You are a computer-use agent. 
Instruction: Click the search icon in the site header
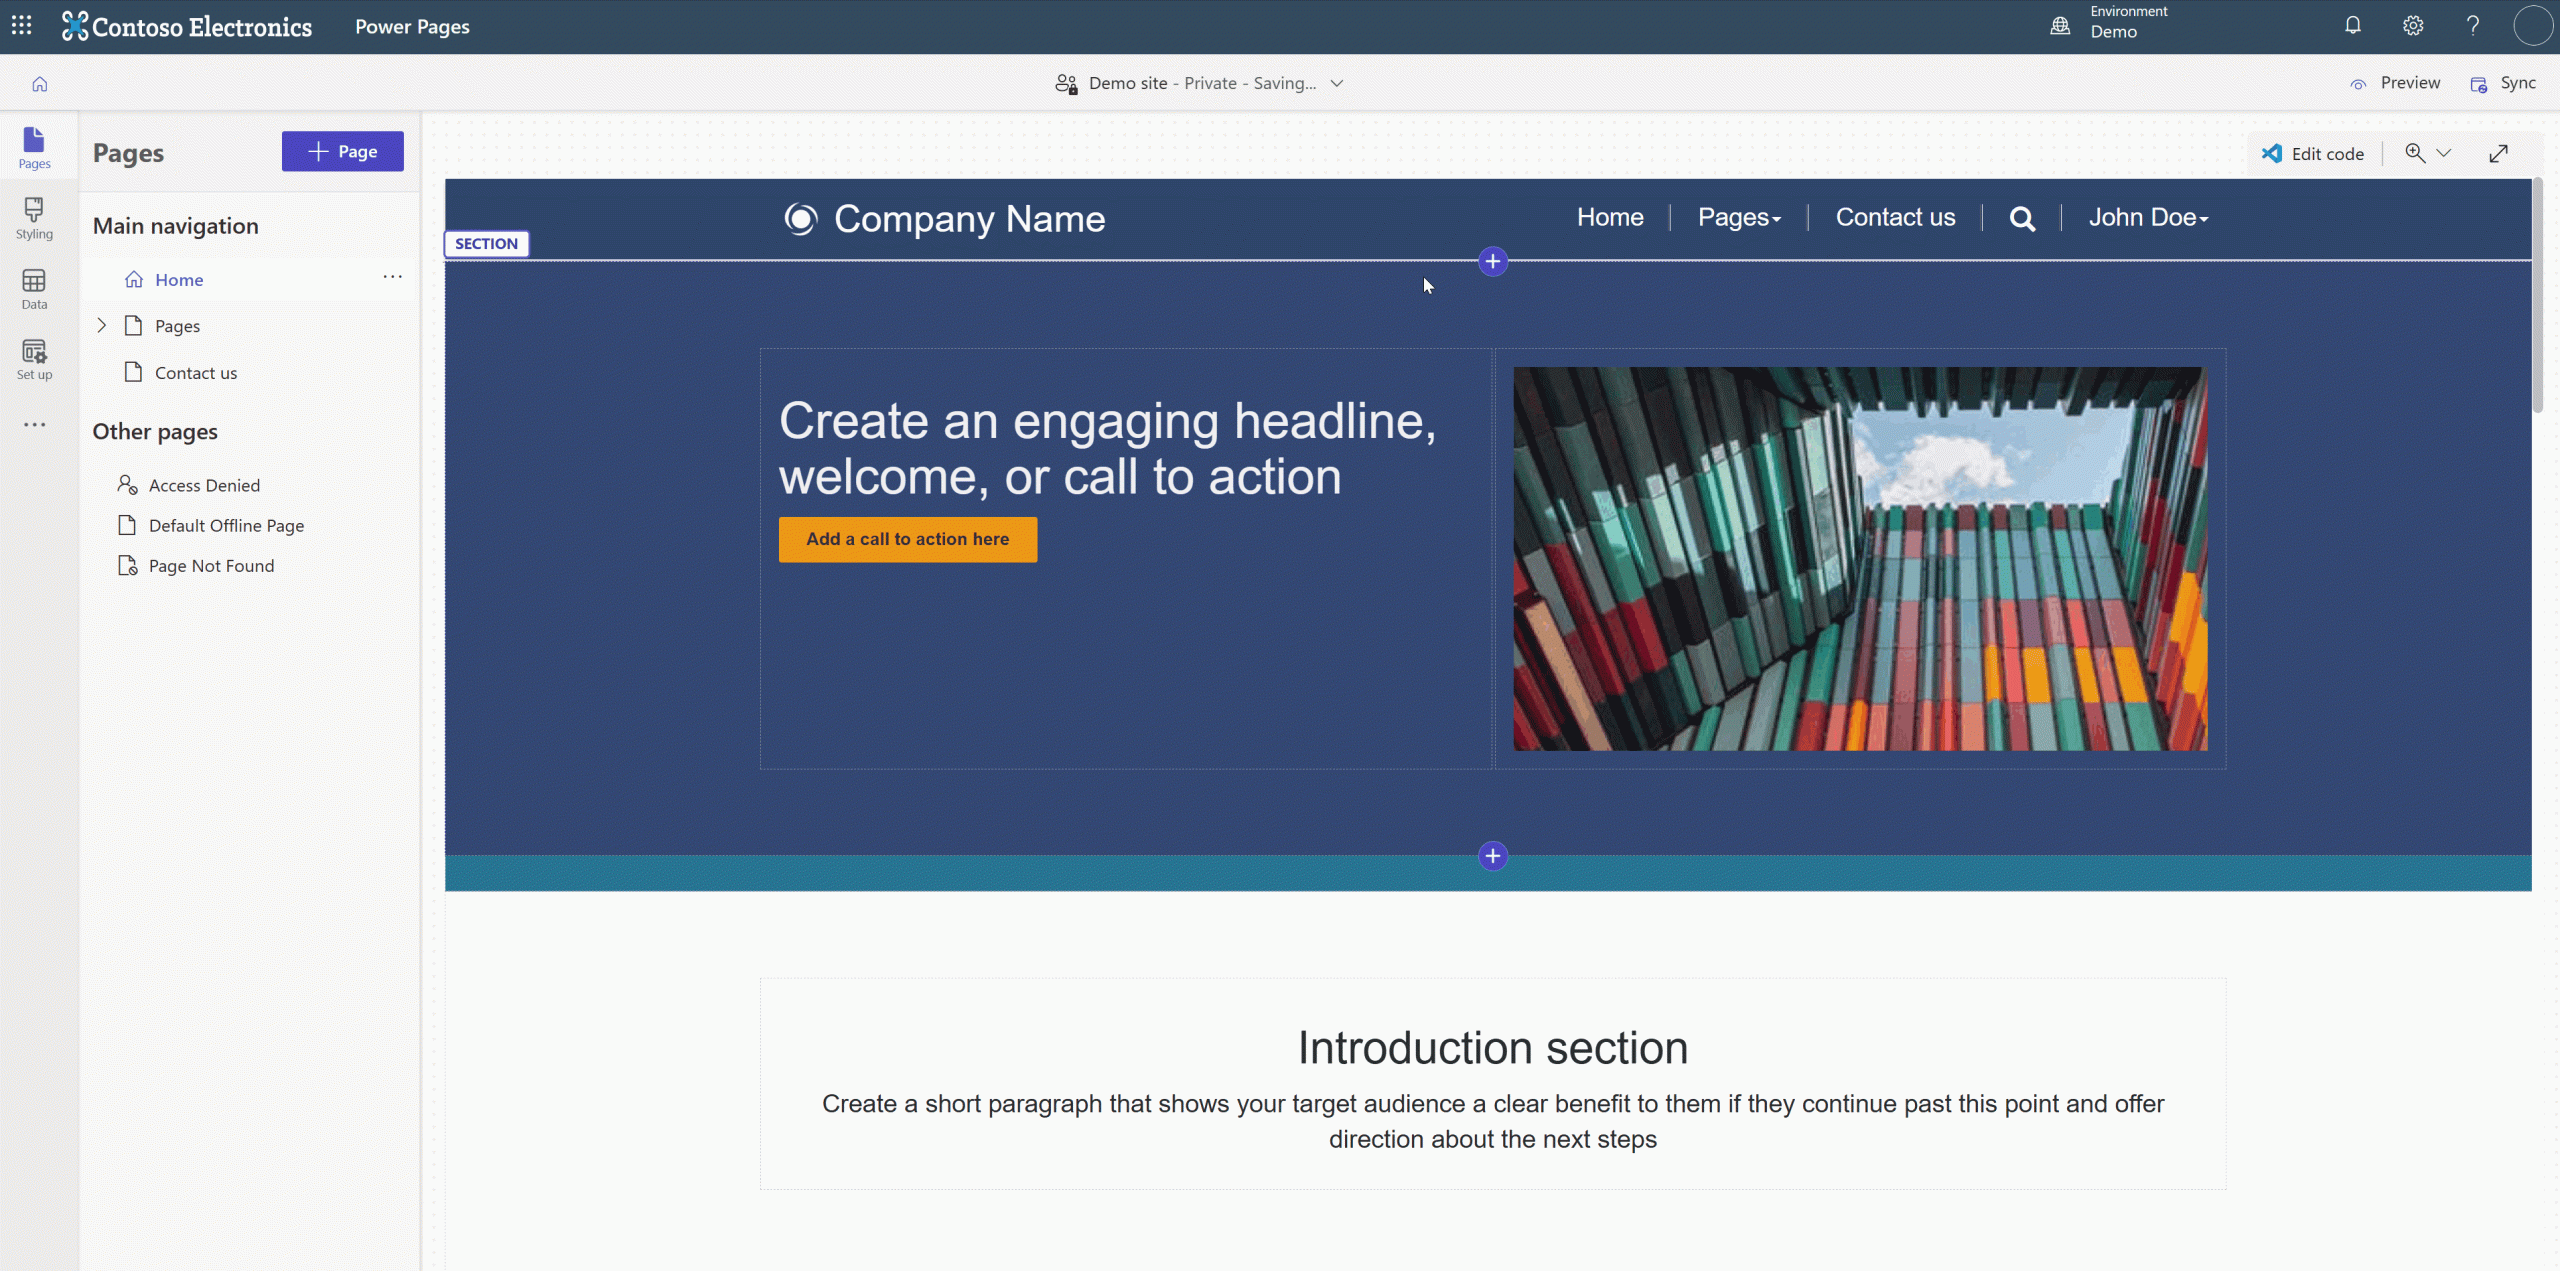[x=2022, y=217]
